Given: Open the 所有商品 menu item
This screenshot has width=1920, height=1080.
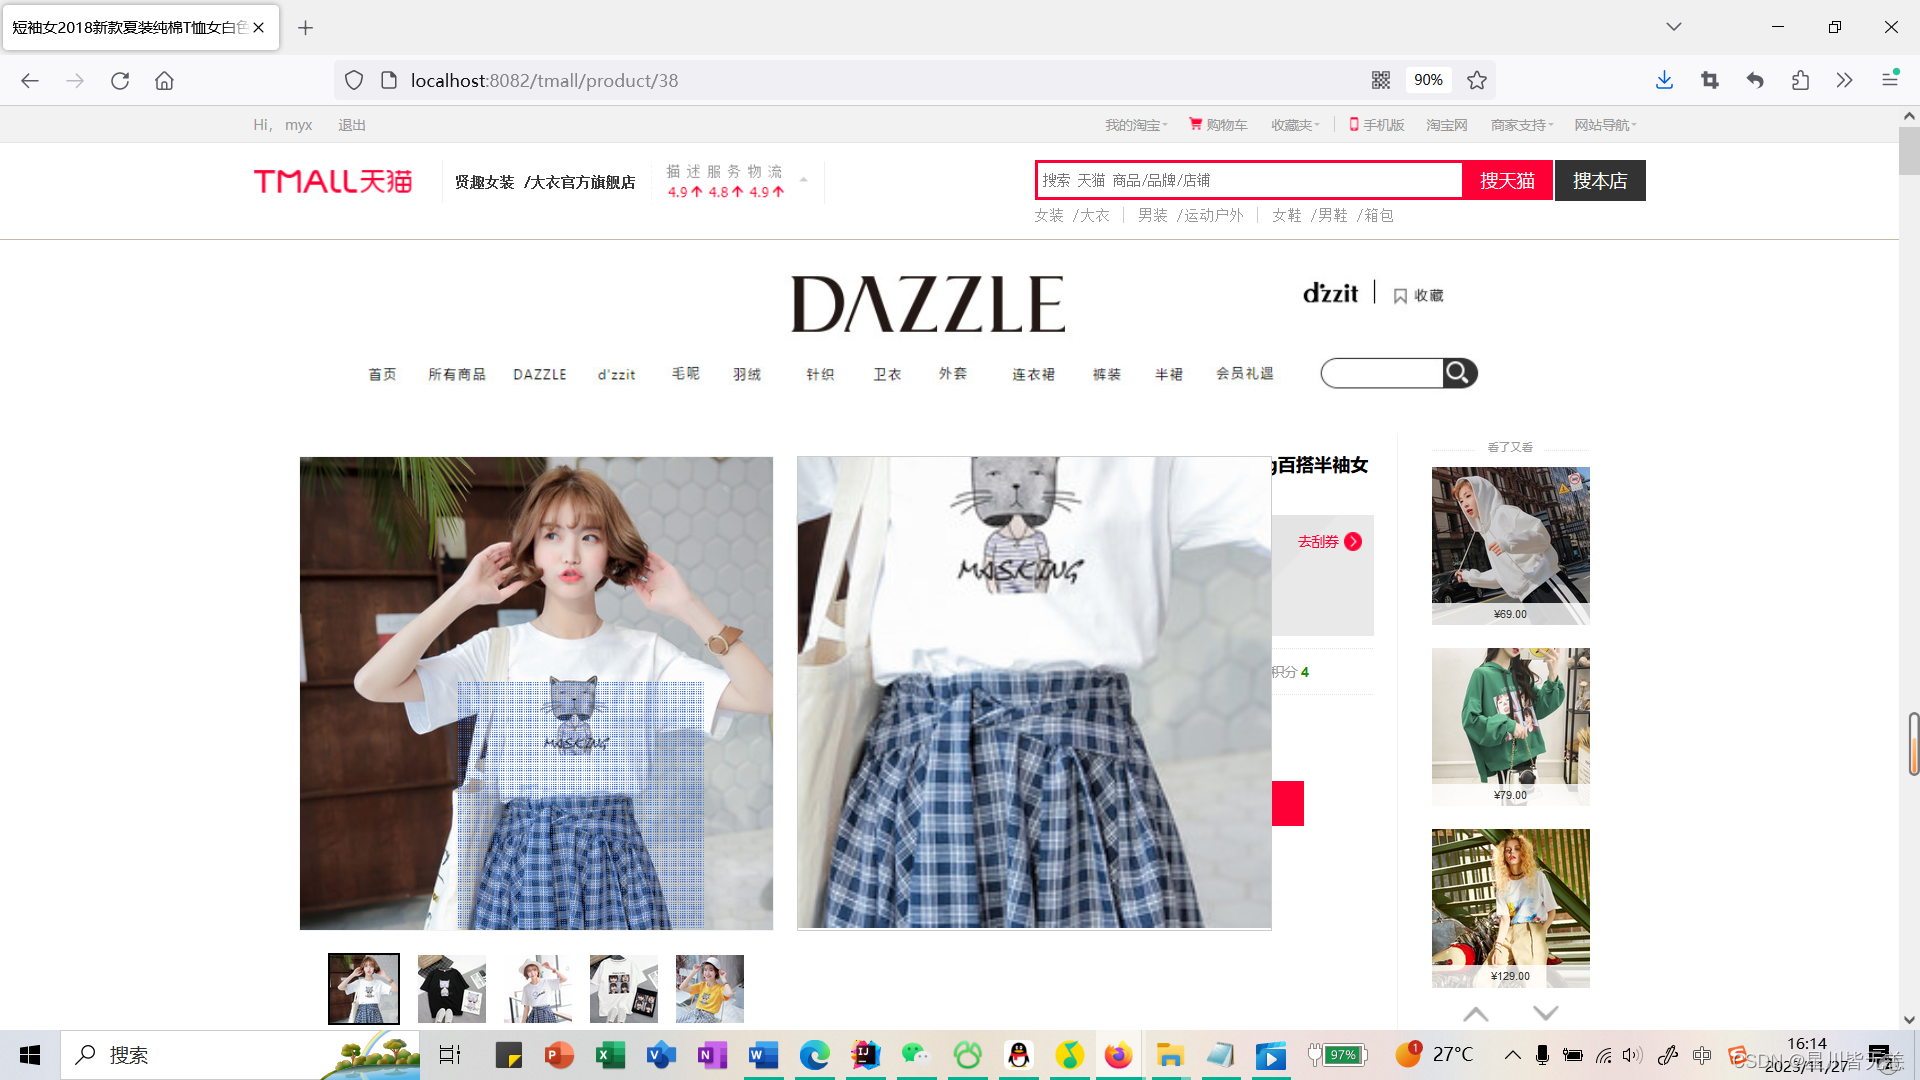Looking at the screenshot, I should pos(457,374).
